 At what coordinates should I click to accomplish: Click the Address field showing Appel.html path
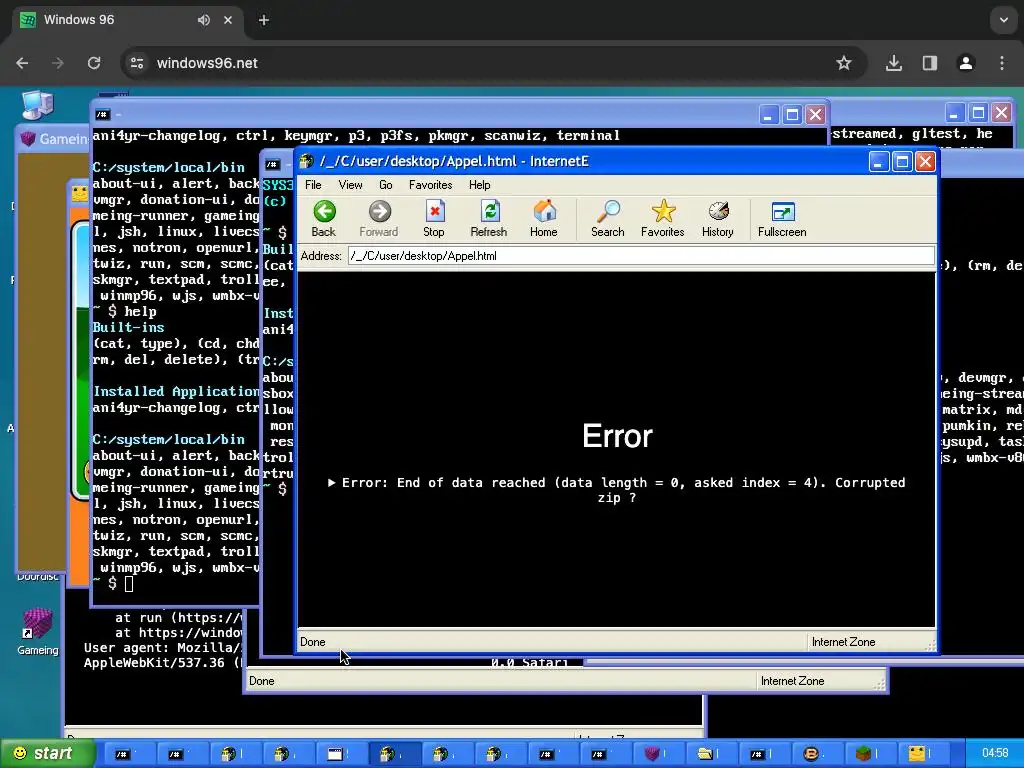[x=641, y=256]
